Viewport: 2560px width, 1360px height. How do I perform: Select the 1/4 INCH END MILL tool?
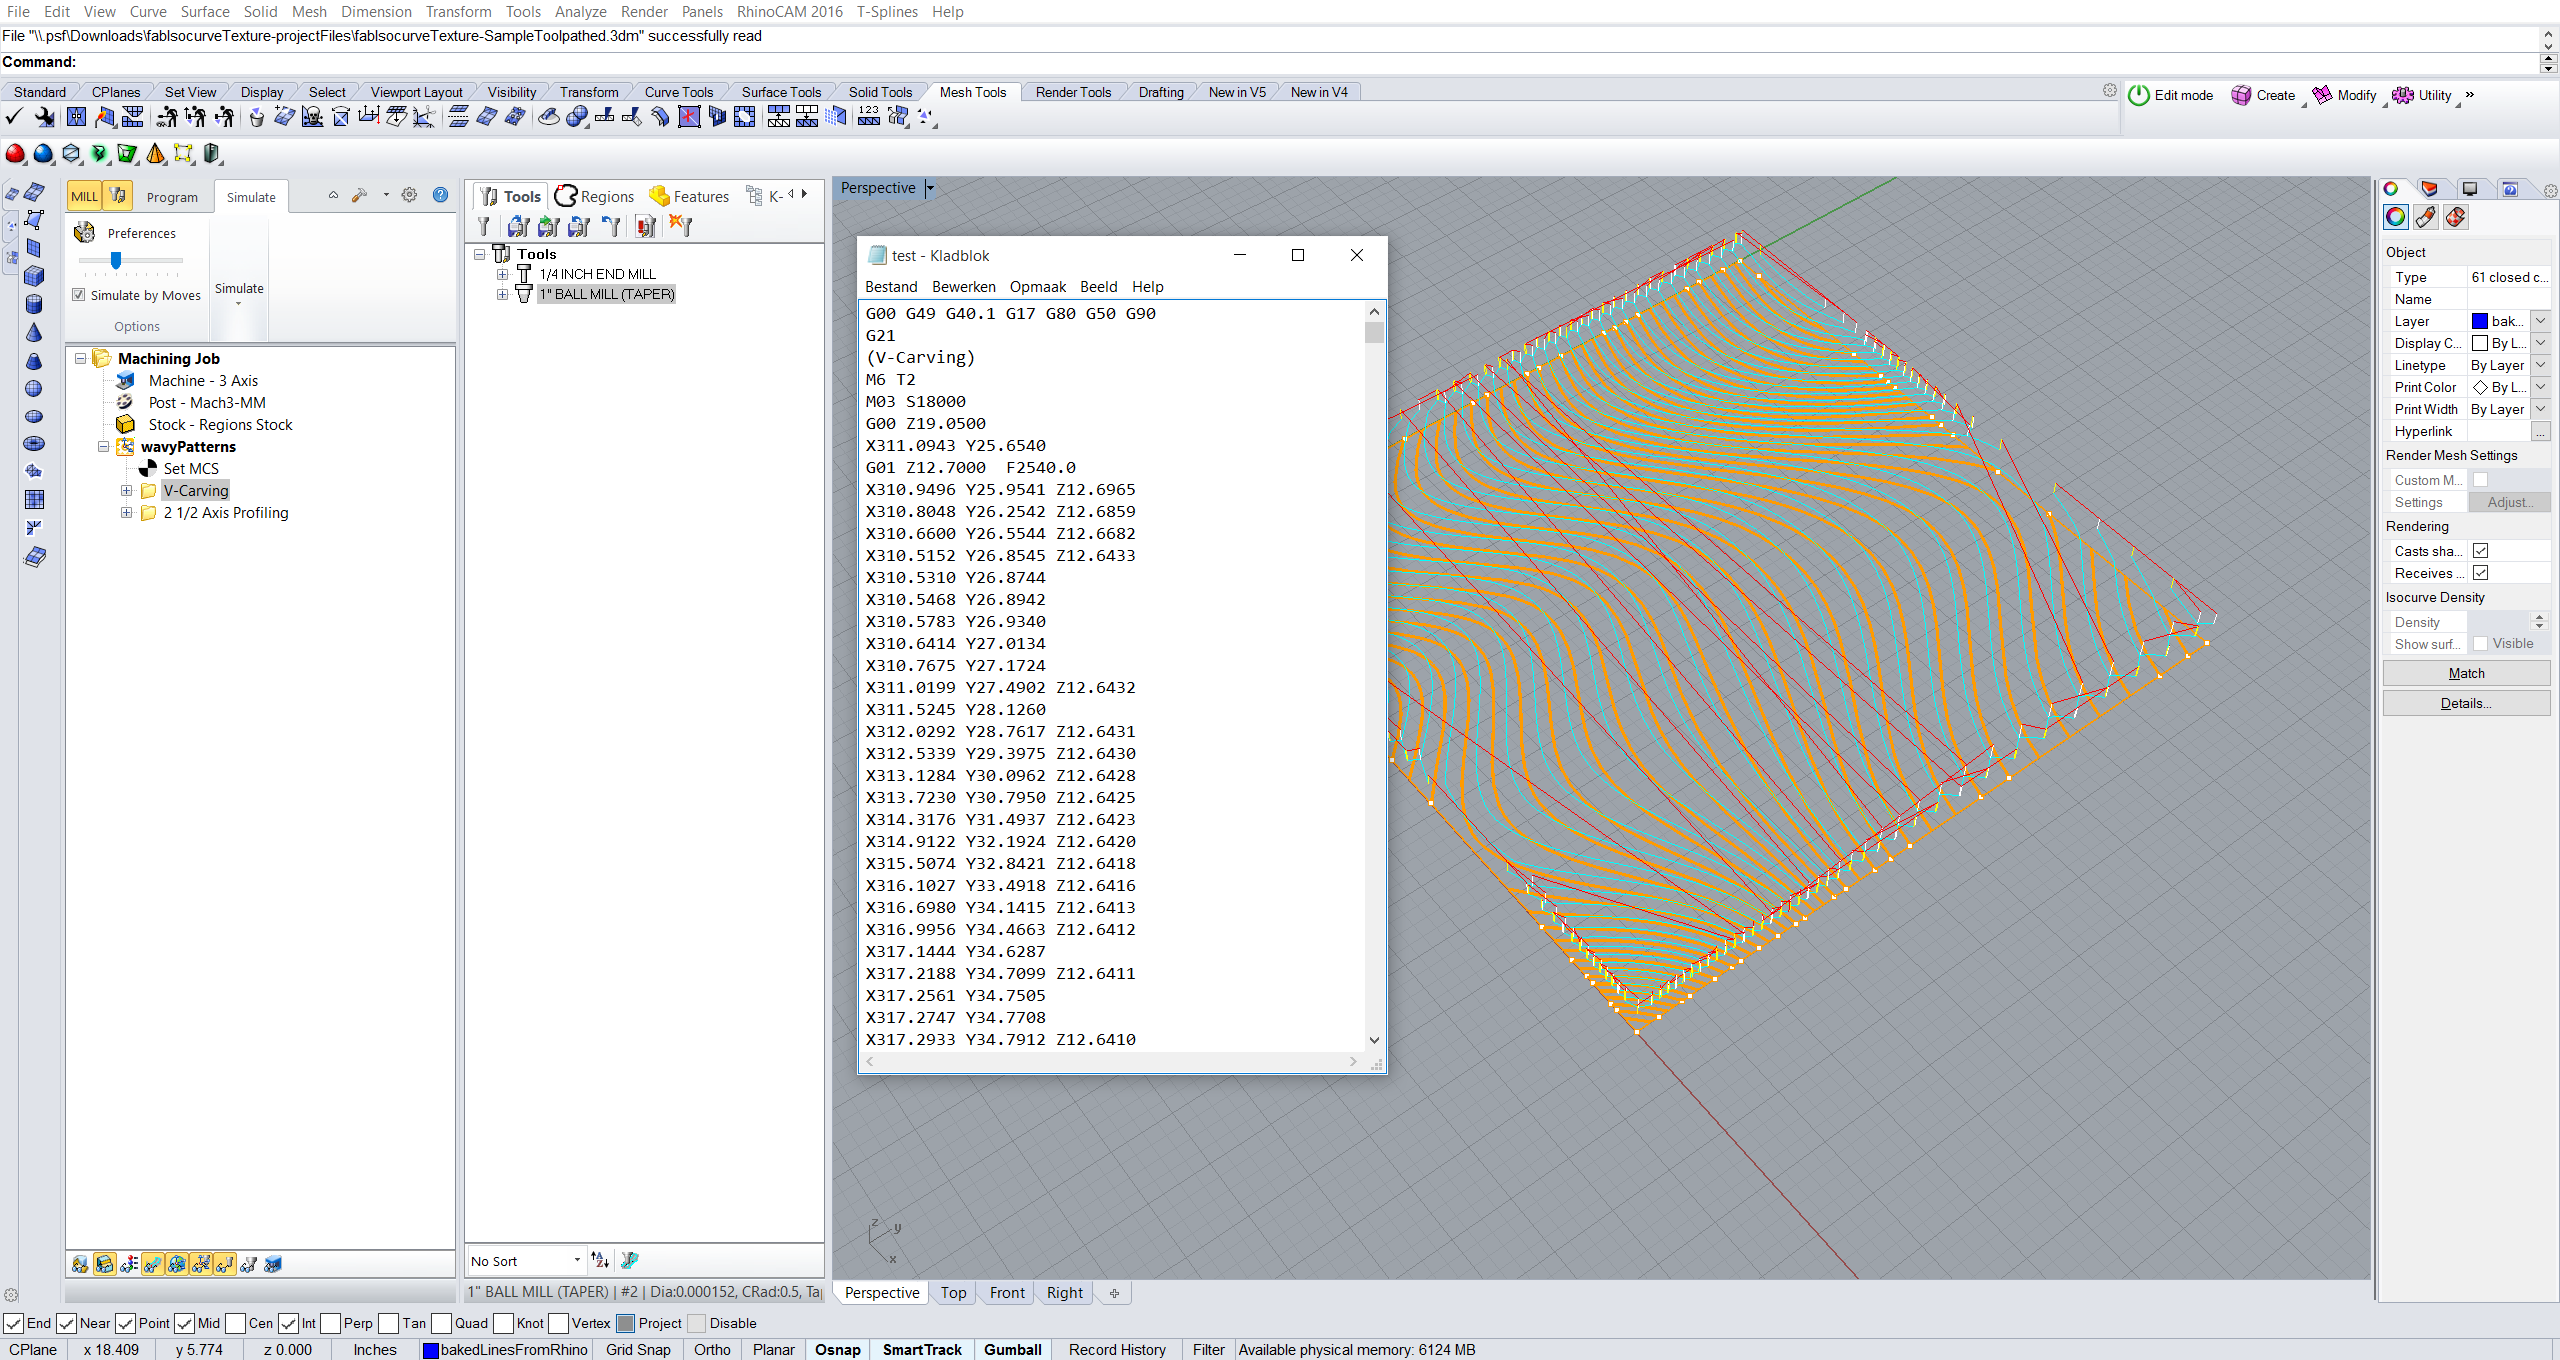click(598, 273)
